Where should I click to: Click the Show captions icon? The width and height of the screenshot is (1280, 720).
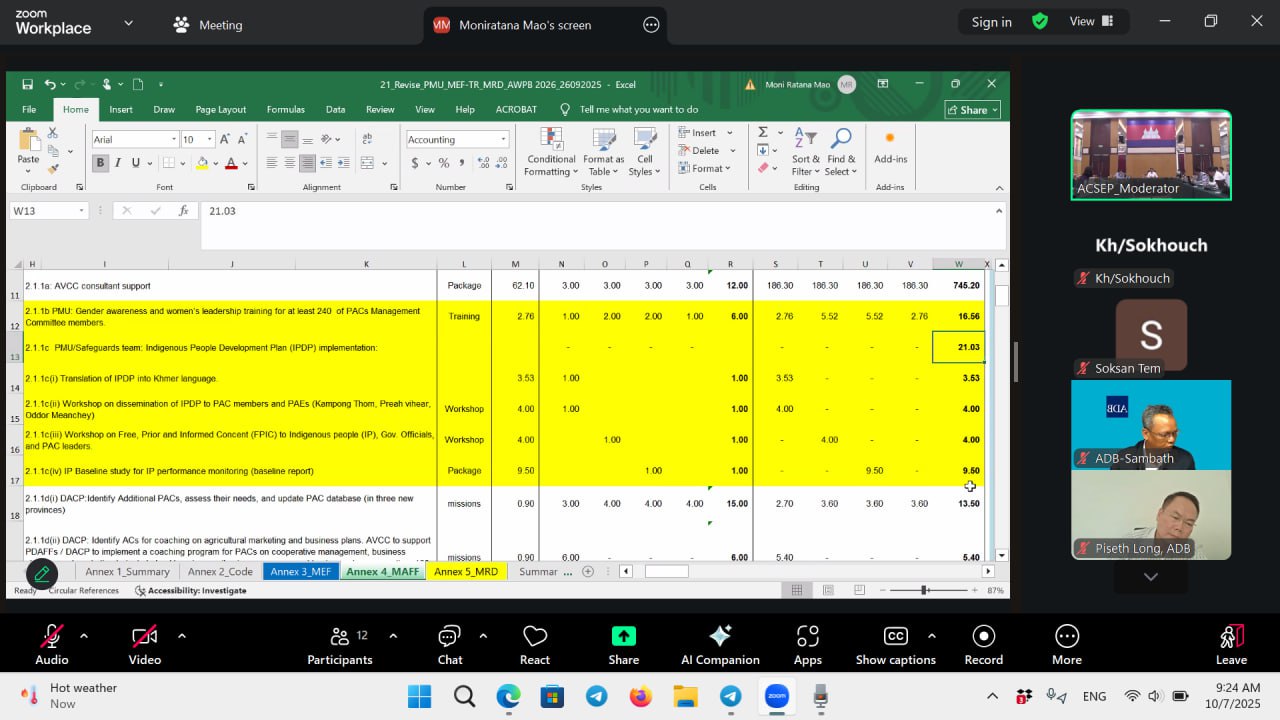[895, 637]
